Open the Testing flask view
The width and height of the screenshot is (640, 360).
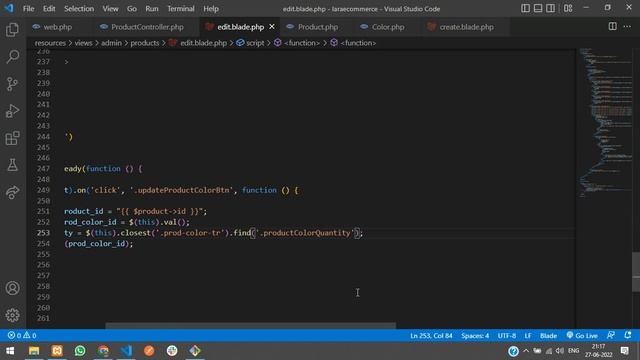[x=12, y=165]
